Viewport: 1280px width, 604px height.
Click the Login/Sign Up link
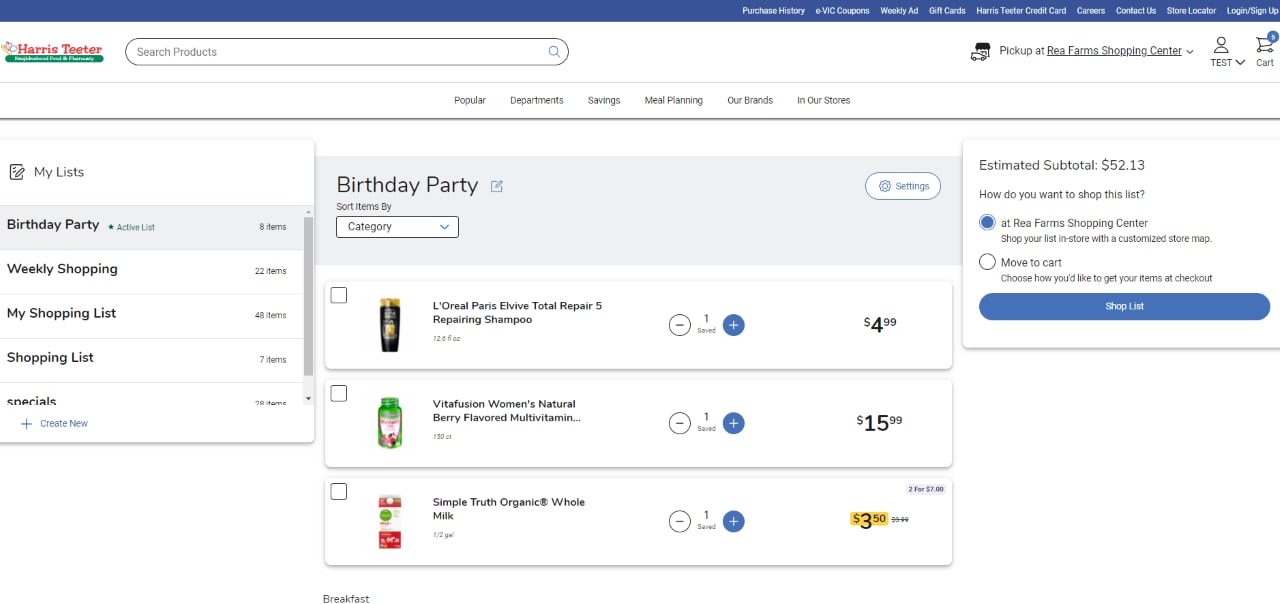1253,11
